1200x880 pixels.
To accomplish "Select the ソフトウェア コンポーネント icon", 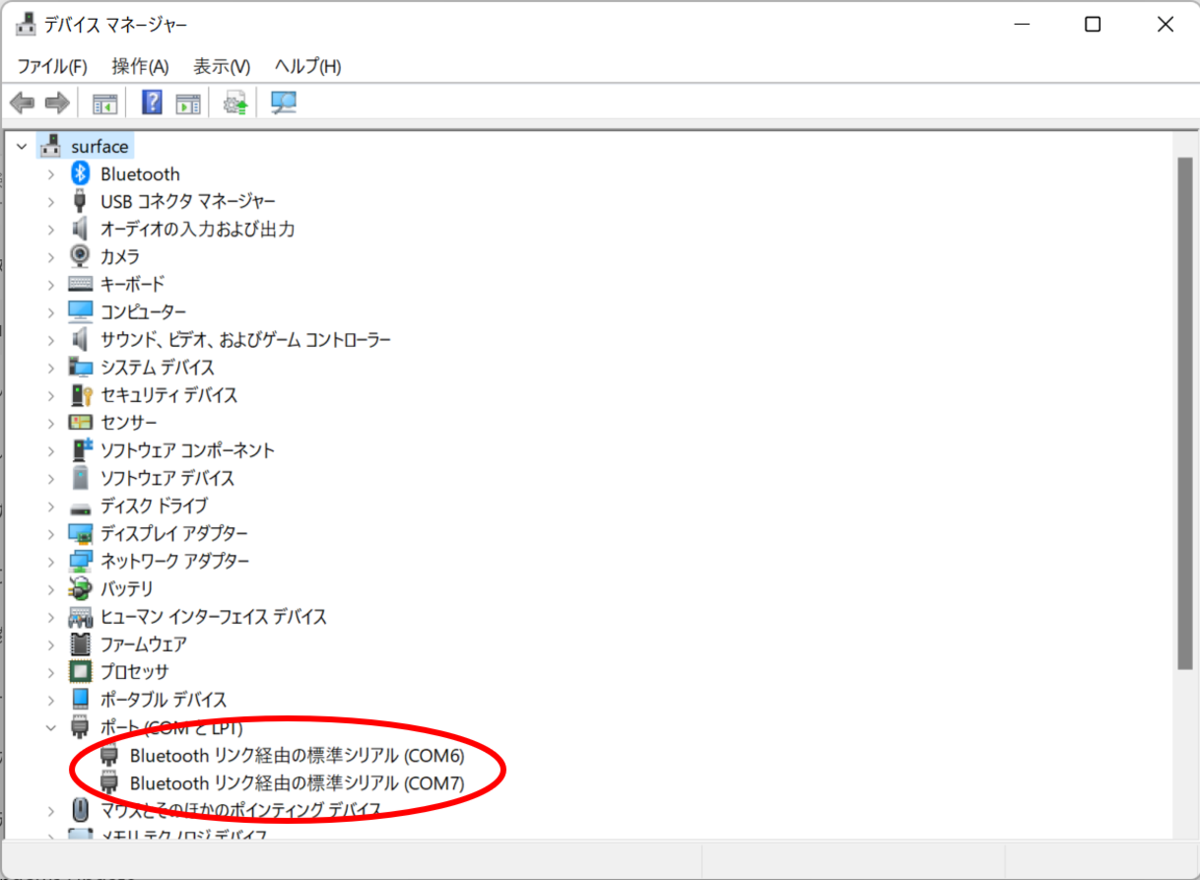I will coord(81,450).
